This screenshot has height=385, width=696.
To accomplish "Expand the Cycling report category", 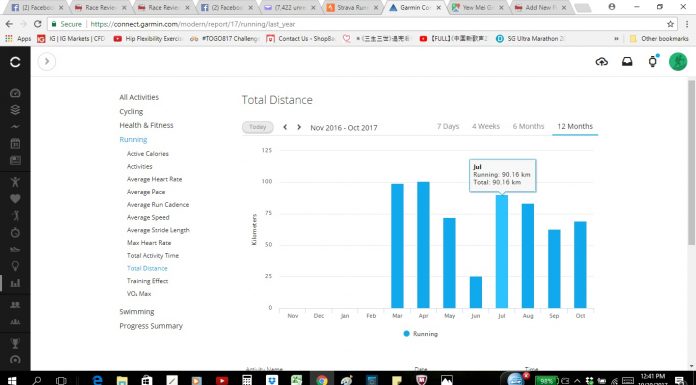I will click(131, 111).
